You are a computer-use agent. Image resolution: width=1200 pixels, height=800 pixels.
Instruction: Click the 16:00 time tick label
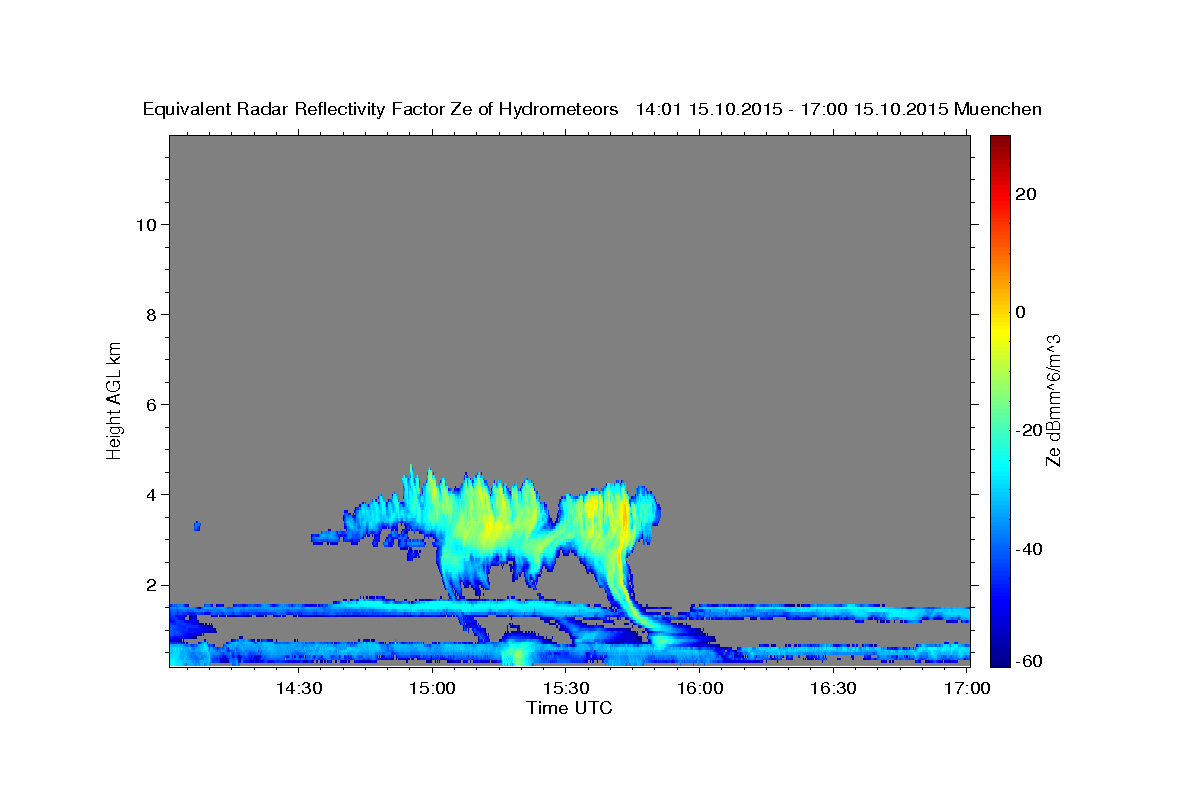[699, 688]
